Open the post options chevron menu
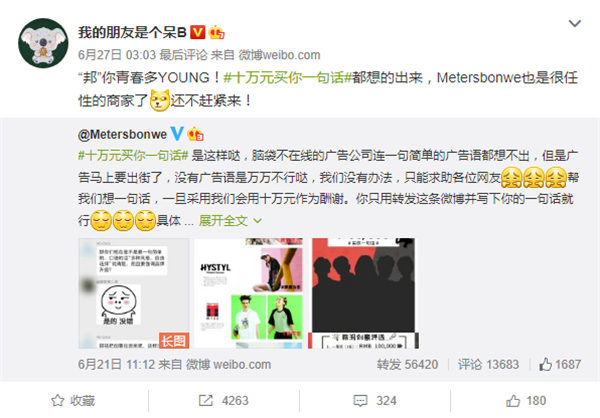Screen dimensions: 600x418 pyautogui.click(x=575, y=24)
